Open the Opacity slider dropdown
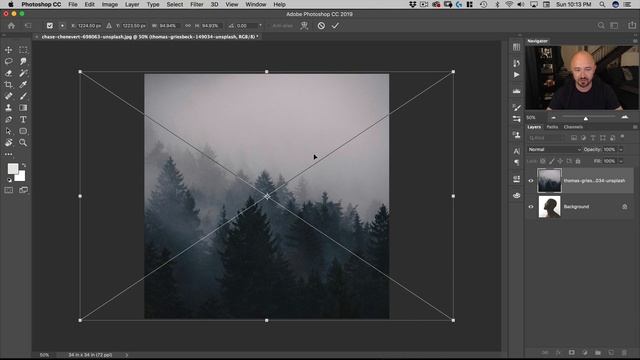 point(621,149)
